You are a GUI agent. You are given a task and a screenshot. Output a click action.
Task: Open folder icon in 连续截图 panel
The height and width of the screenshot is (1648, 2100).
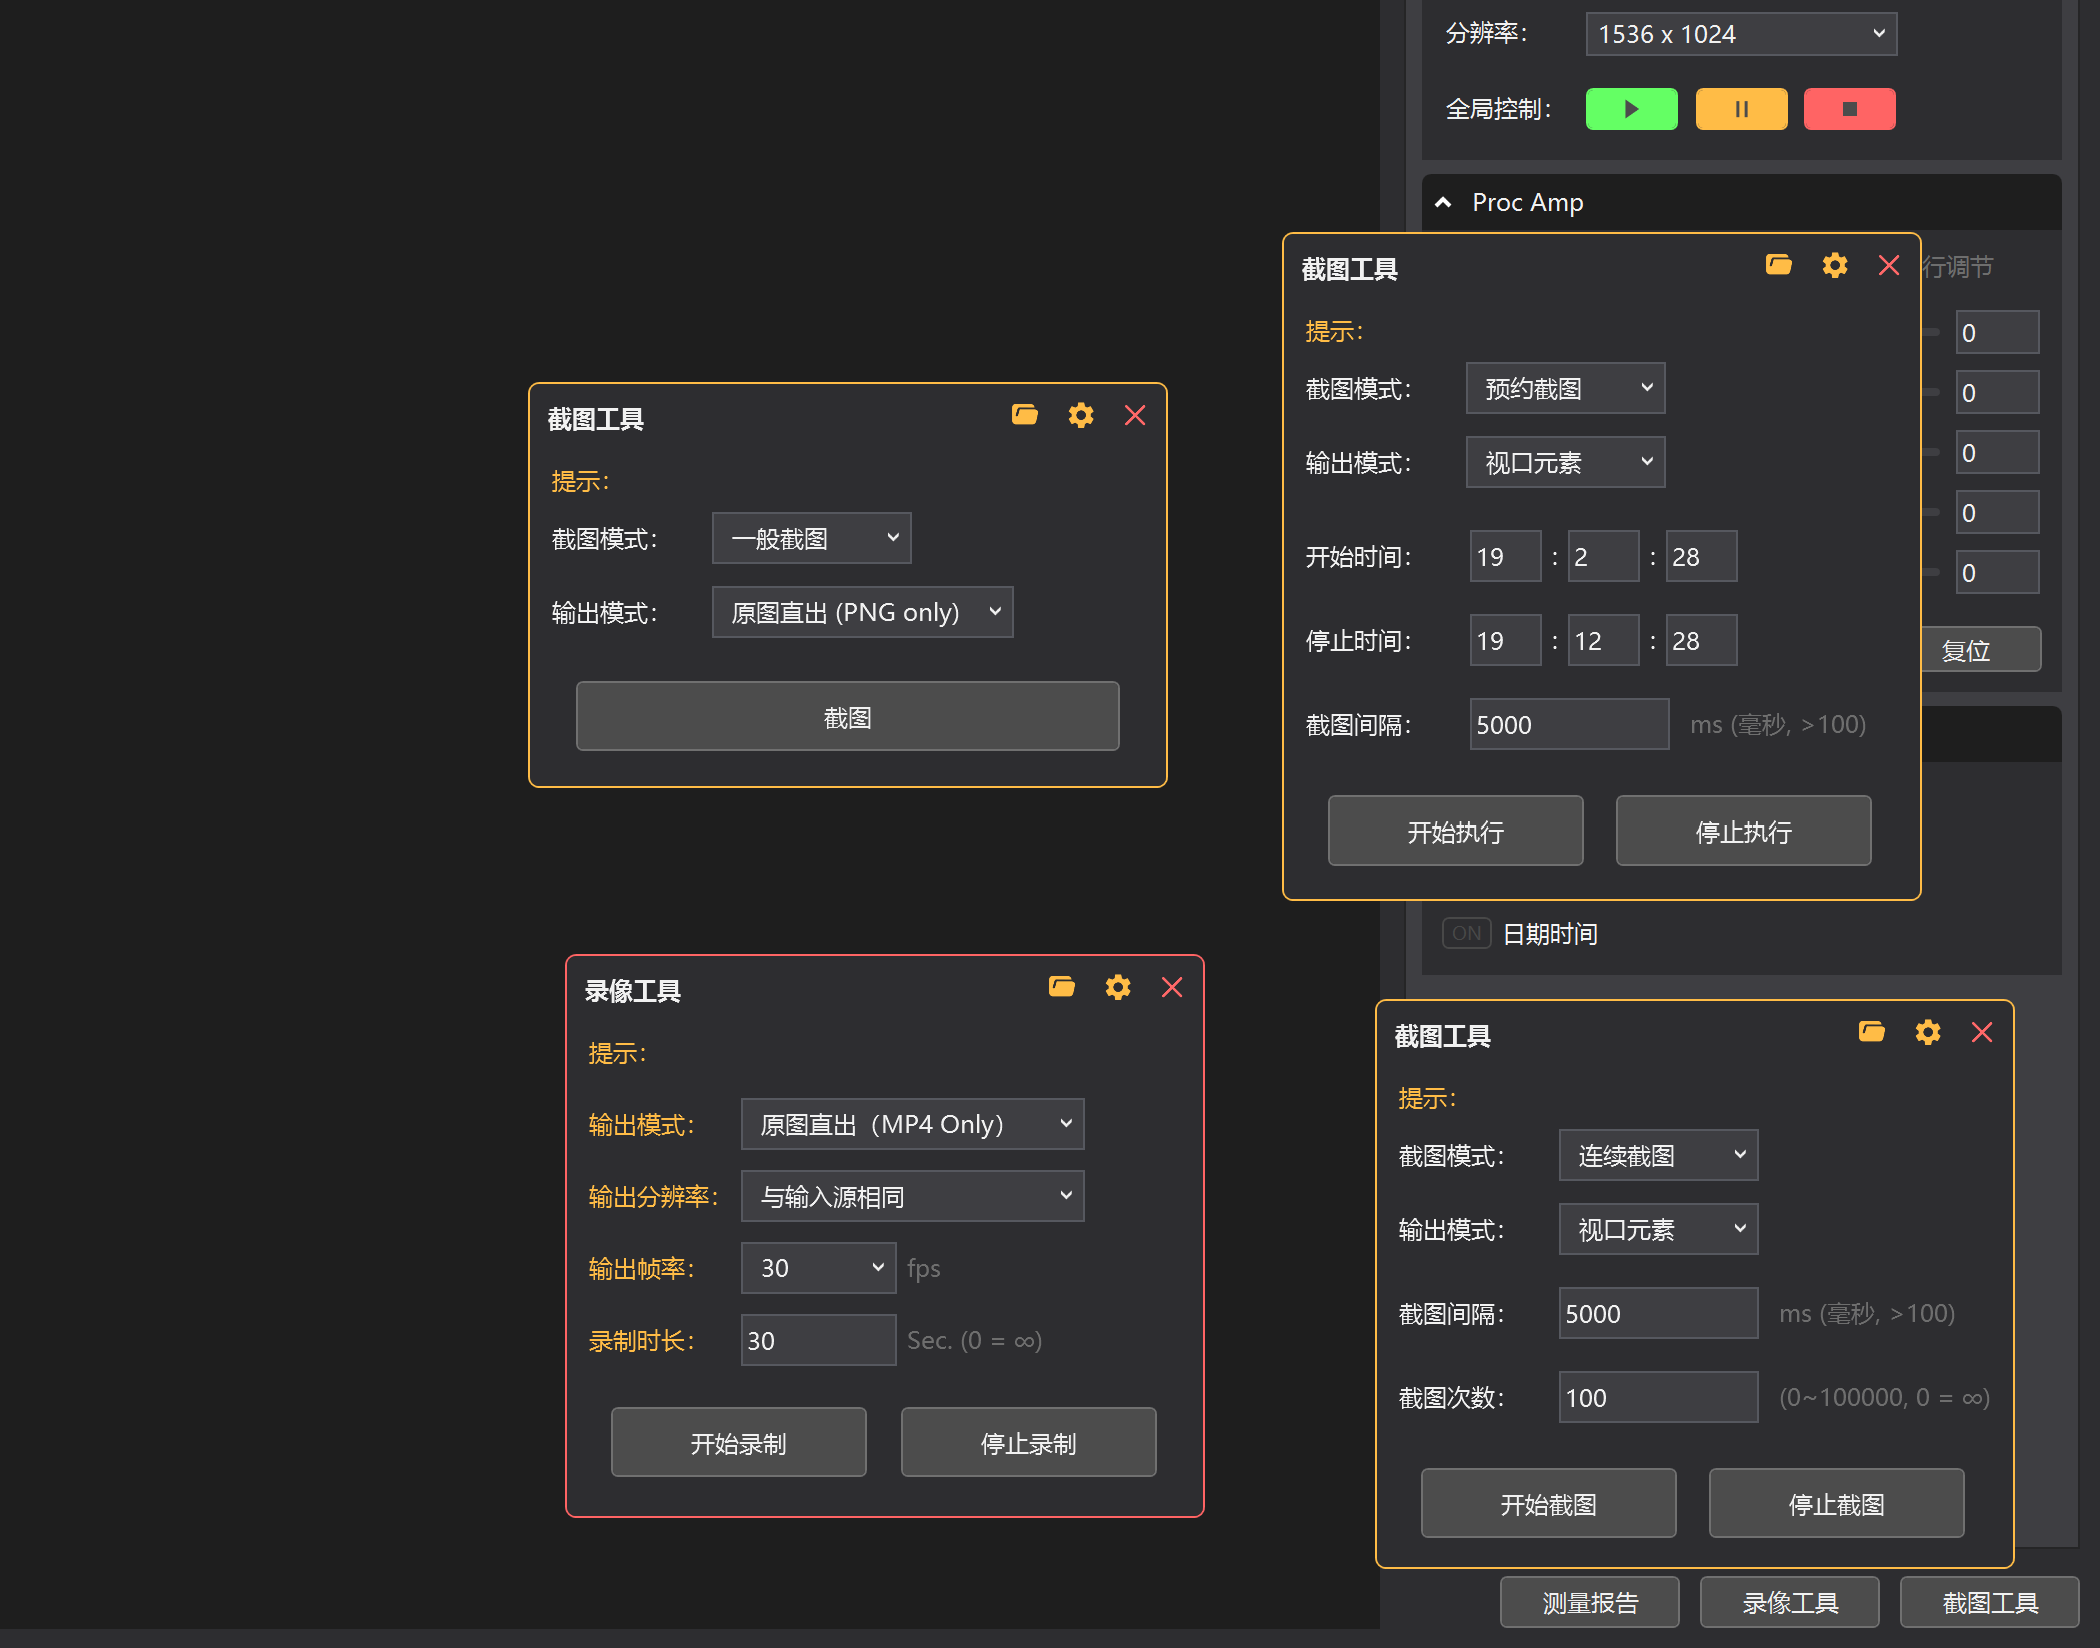1871,1032
